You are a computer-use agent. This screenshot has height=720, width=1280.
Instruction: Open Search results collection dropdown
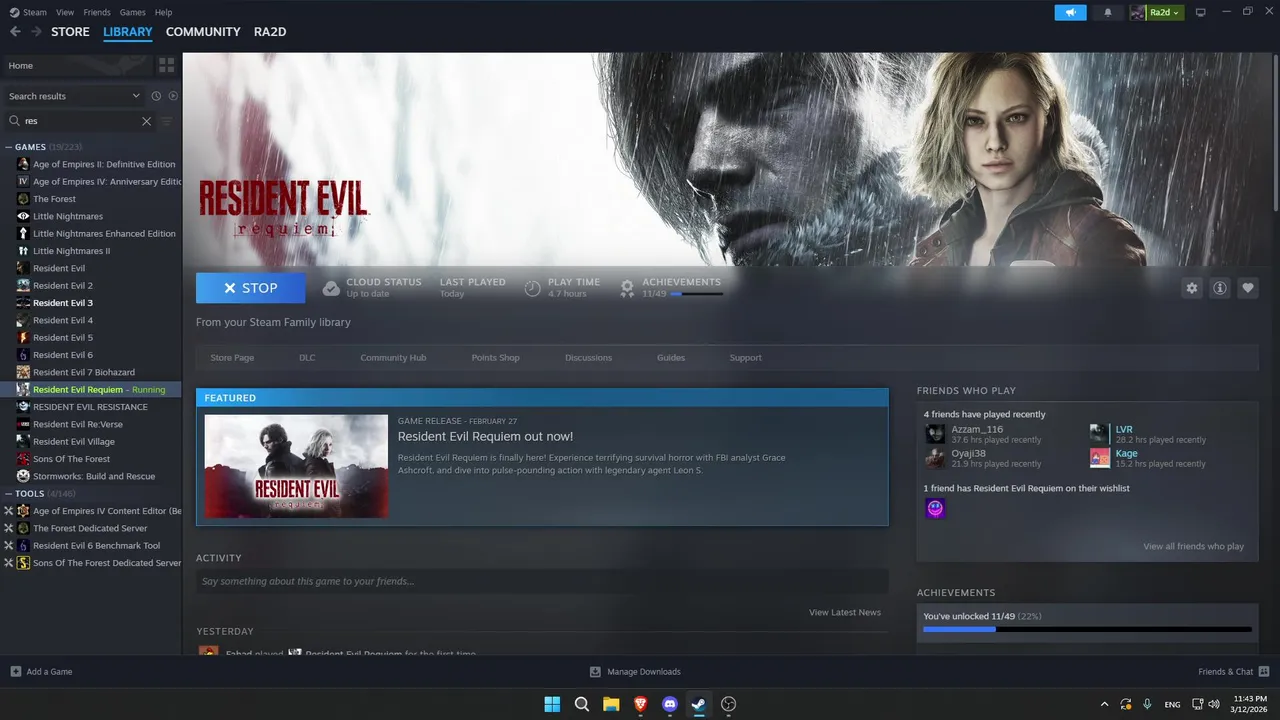point(75,96)
